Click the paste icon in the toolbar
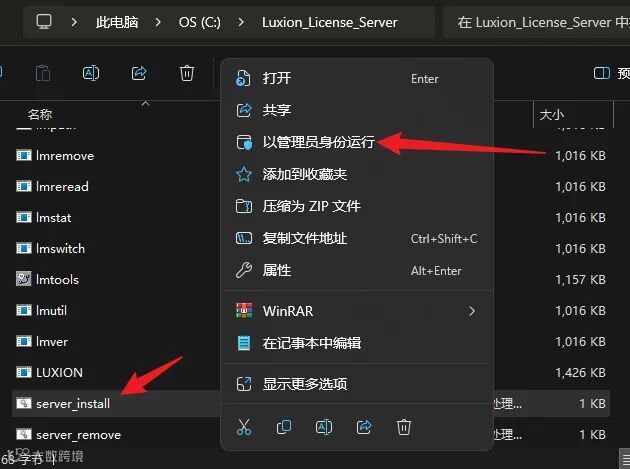The image size is (630, 469). (x=43, y=74)
